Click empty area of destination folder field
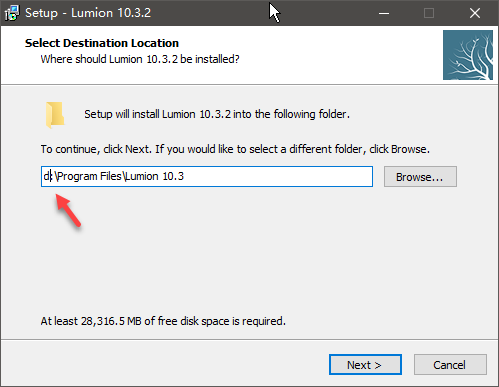This screenshot has width=499, height=387. point(277,176)
